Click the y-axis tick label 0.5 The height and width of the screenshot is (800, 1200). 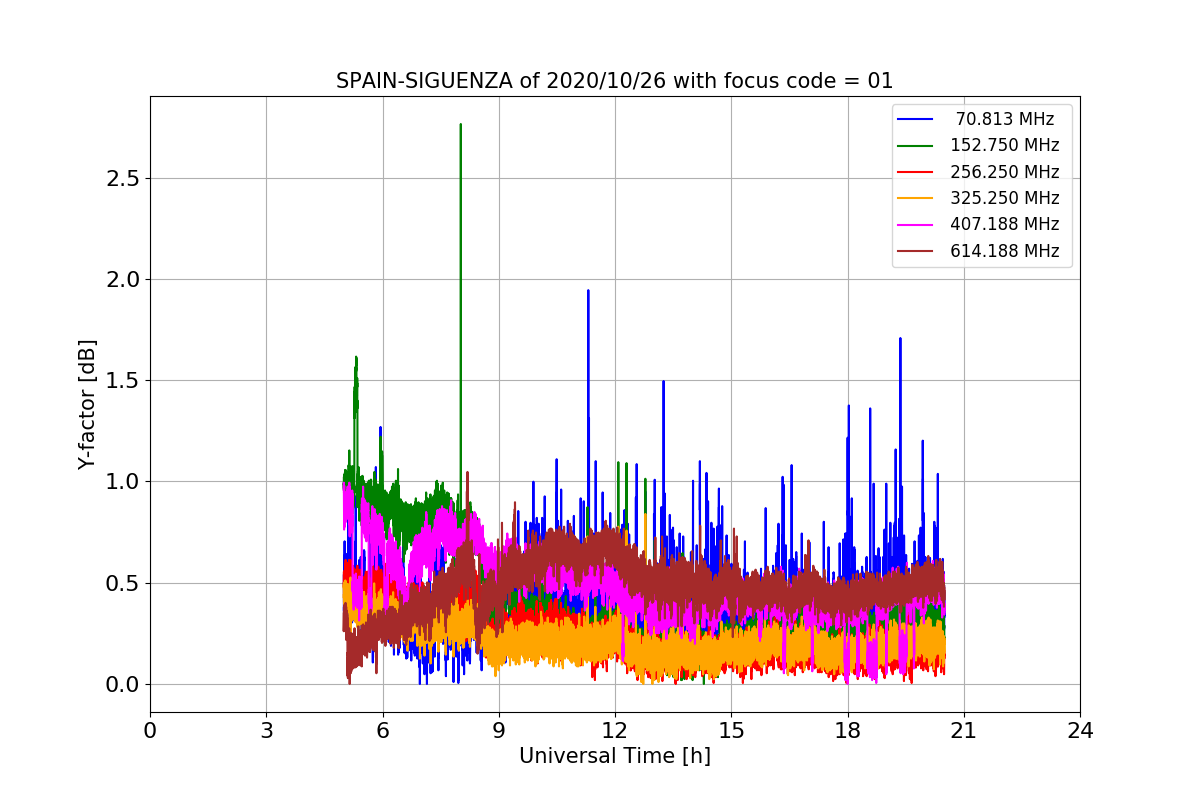[120, 584]
